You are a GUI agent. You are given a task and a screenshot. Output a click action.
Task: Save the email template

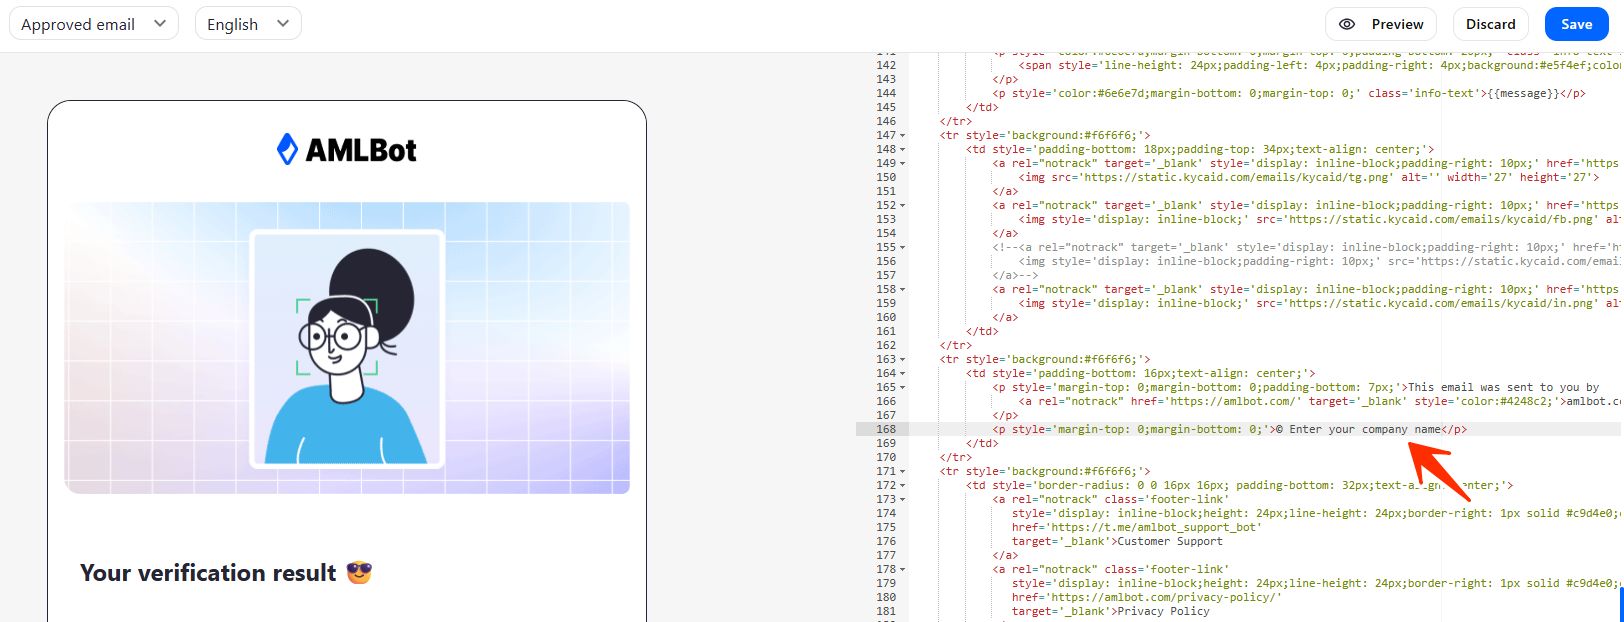pos(1576,24)
